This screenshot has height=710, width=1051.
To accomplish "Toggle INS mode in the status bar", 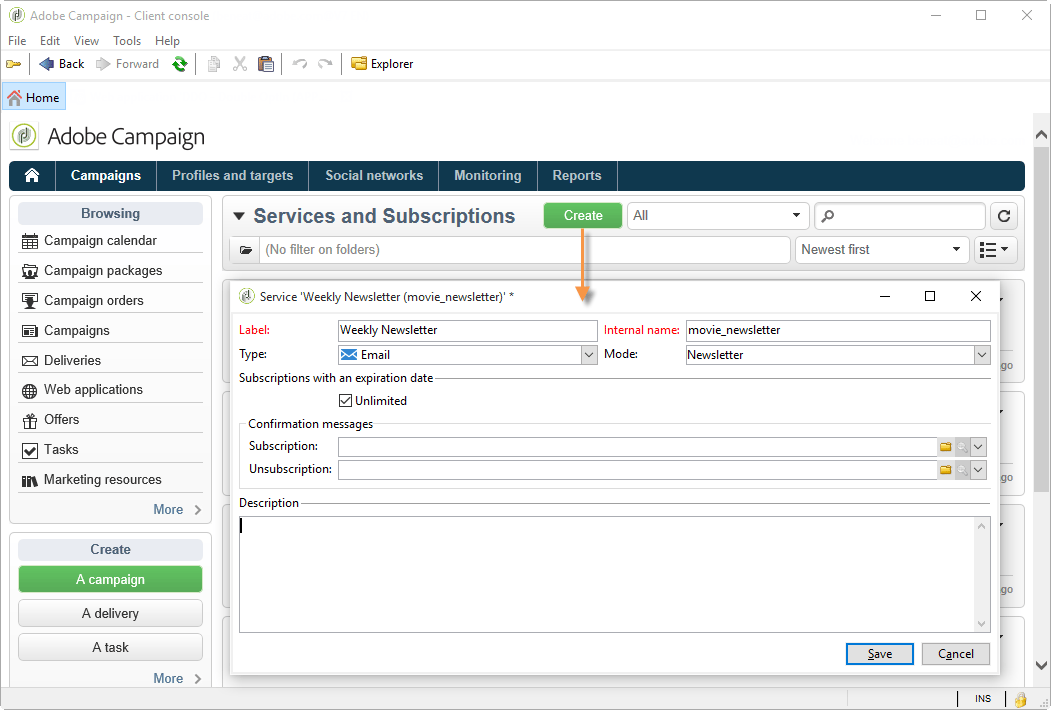I will coord(982,697).
